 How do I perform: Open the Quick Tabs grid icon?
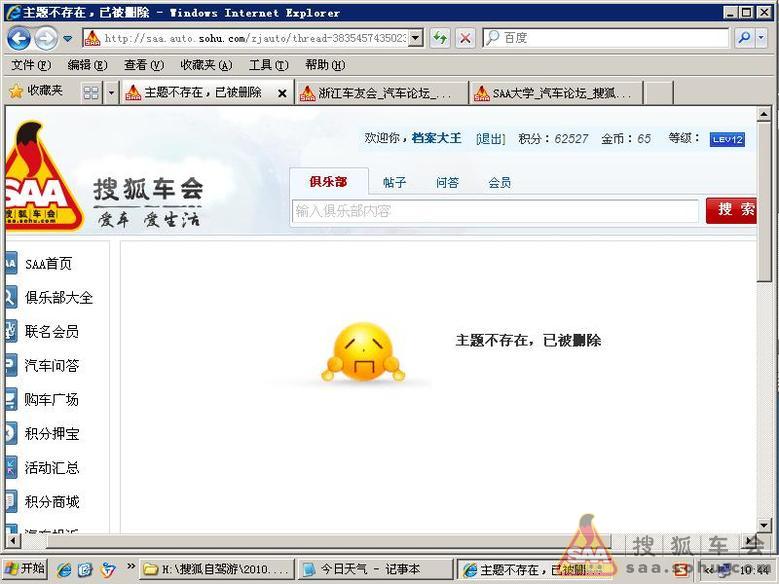click(x=91, y=92)
